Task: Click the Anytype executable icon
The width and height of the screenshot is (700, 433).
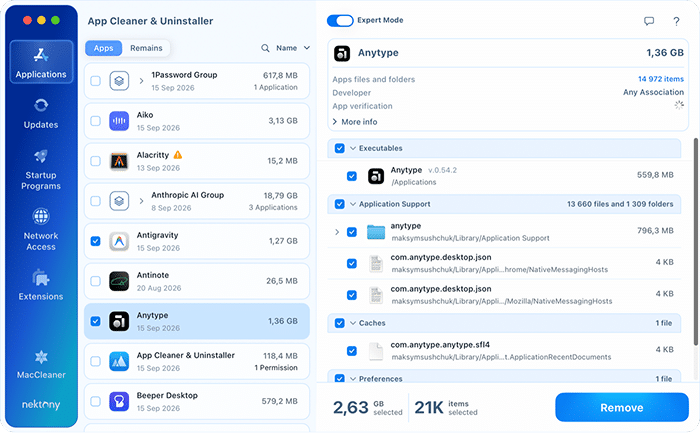Action: (x=376, y=176)
